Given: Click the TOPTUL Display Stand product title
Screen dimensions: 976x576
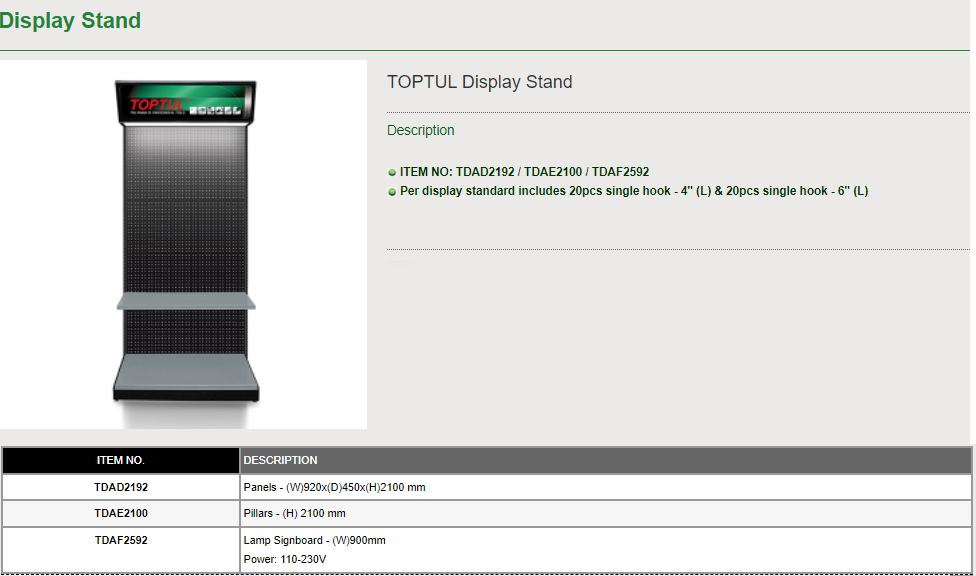Looking at the screenshot, I should click(479, 82).
